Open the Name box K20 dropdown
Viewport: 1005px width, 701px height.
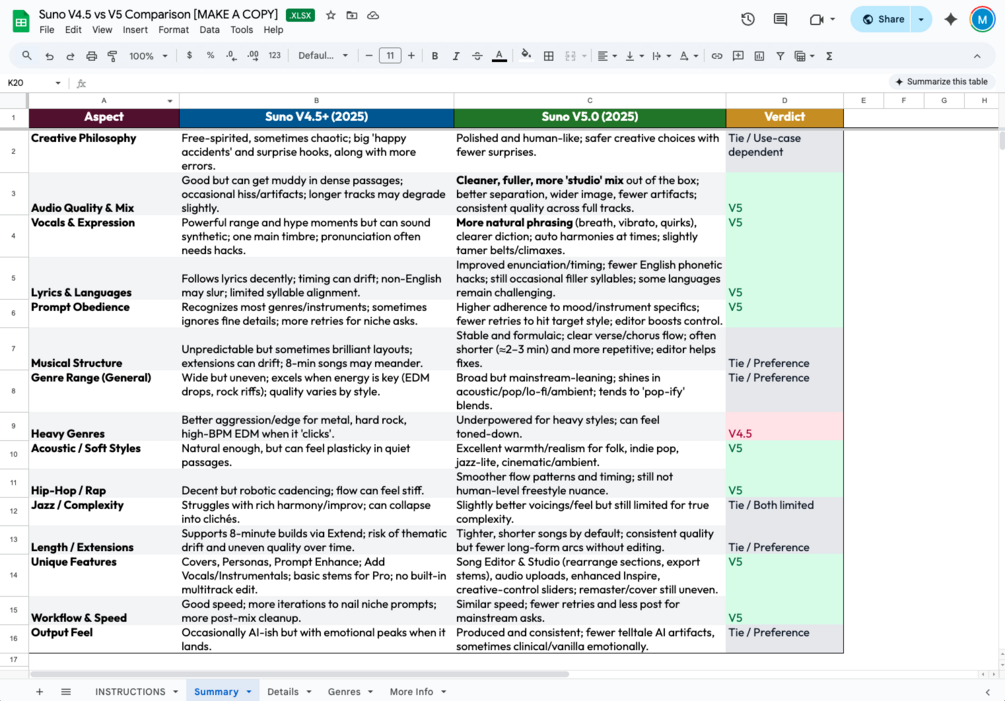click(58, 83)
